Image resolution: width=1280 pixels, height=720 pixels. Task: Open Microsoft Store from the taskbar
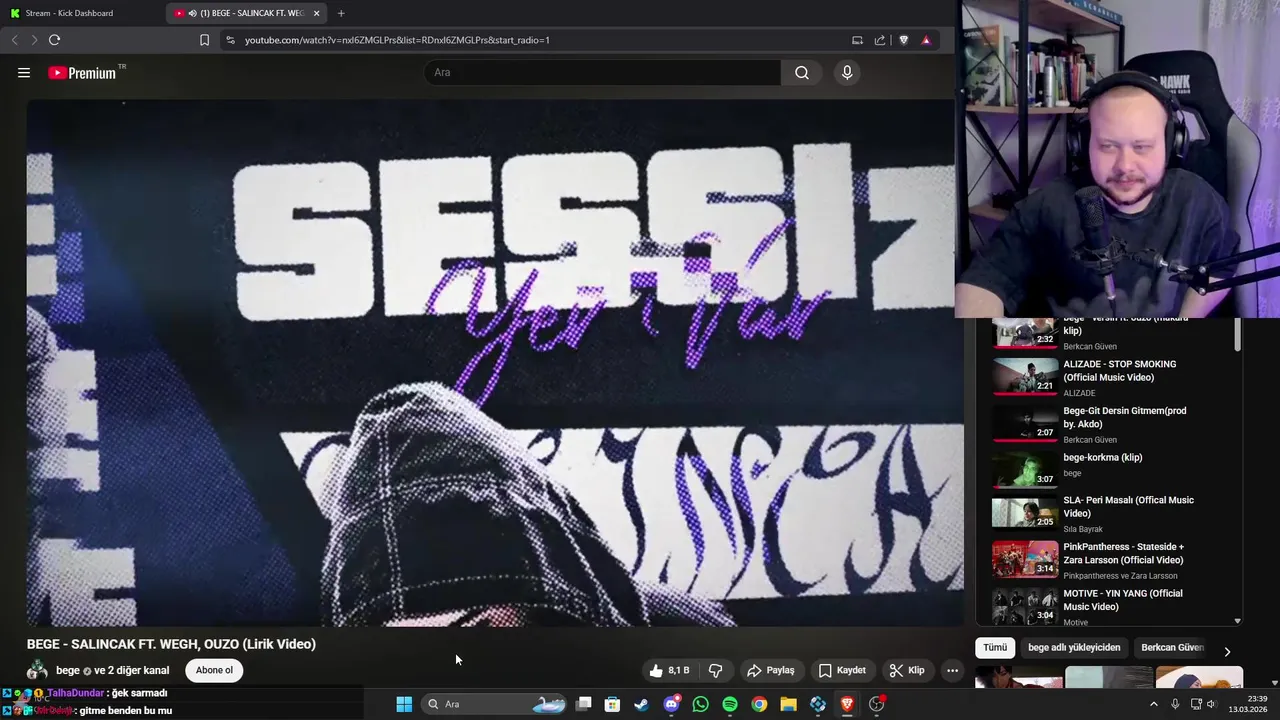tap(612, 704)
